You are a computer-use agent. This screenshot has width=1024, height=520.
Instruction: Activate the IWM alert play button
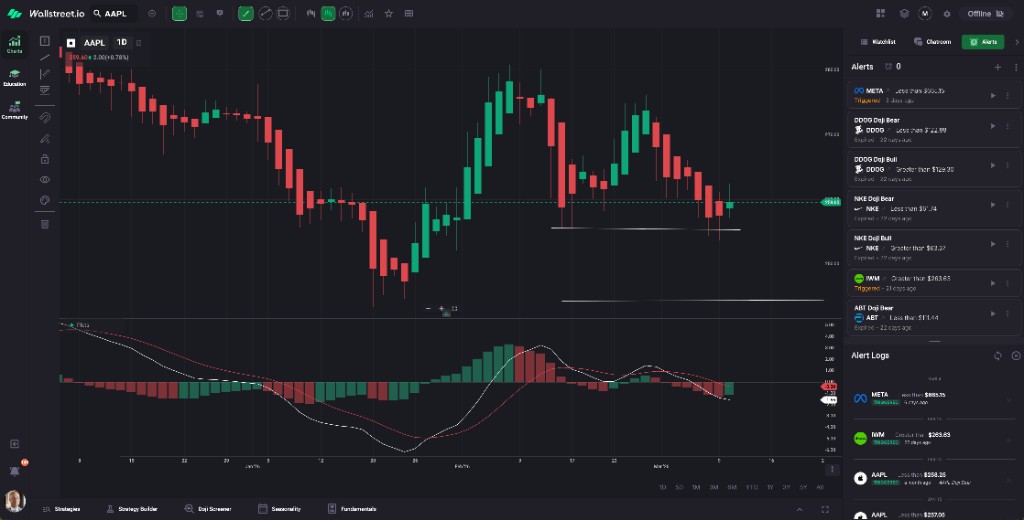click(x=993, y=283)
